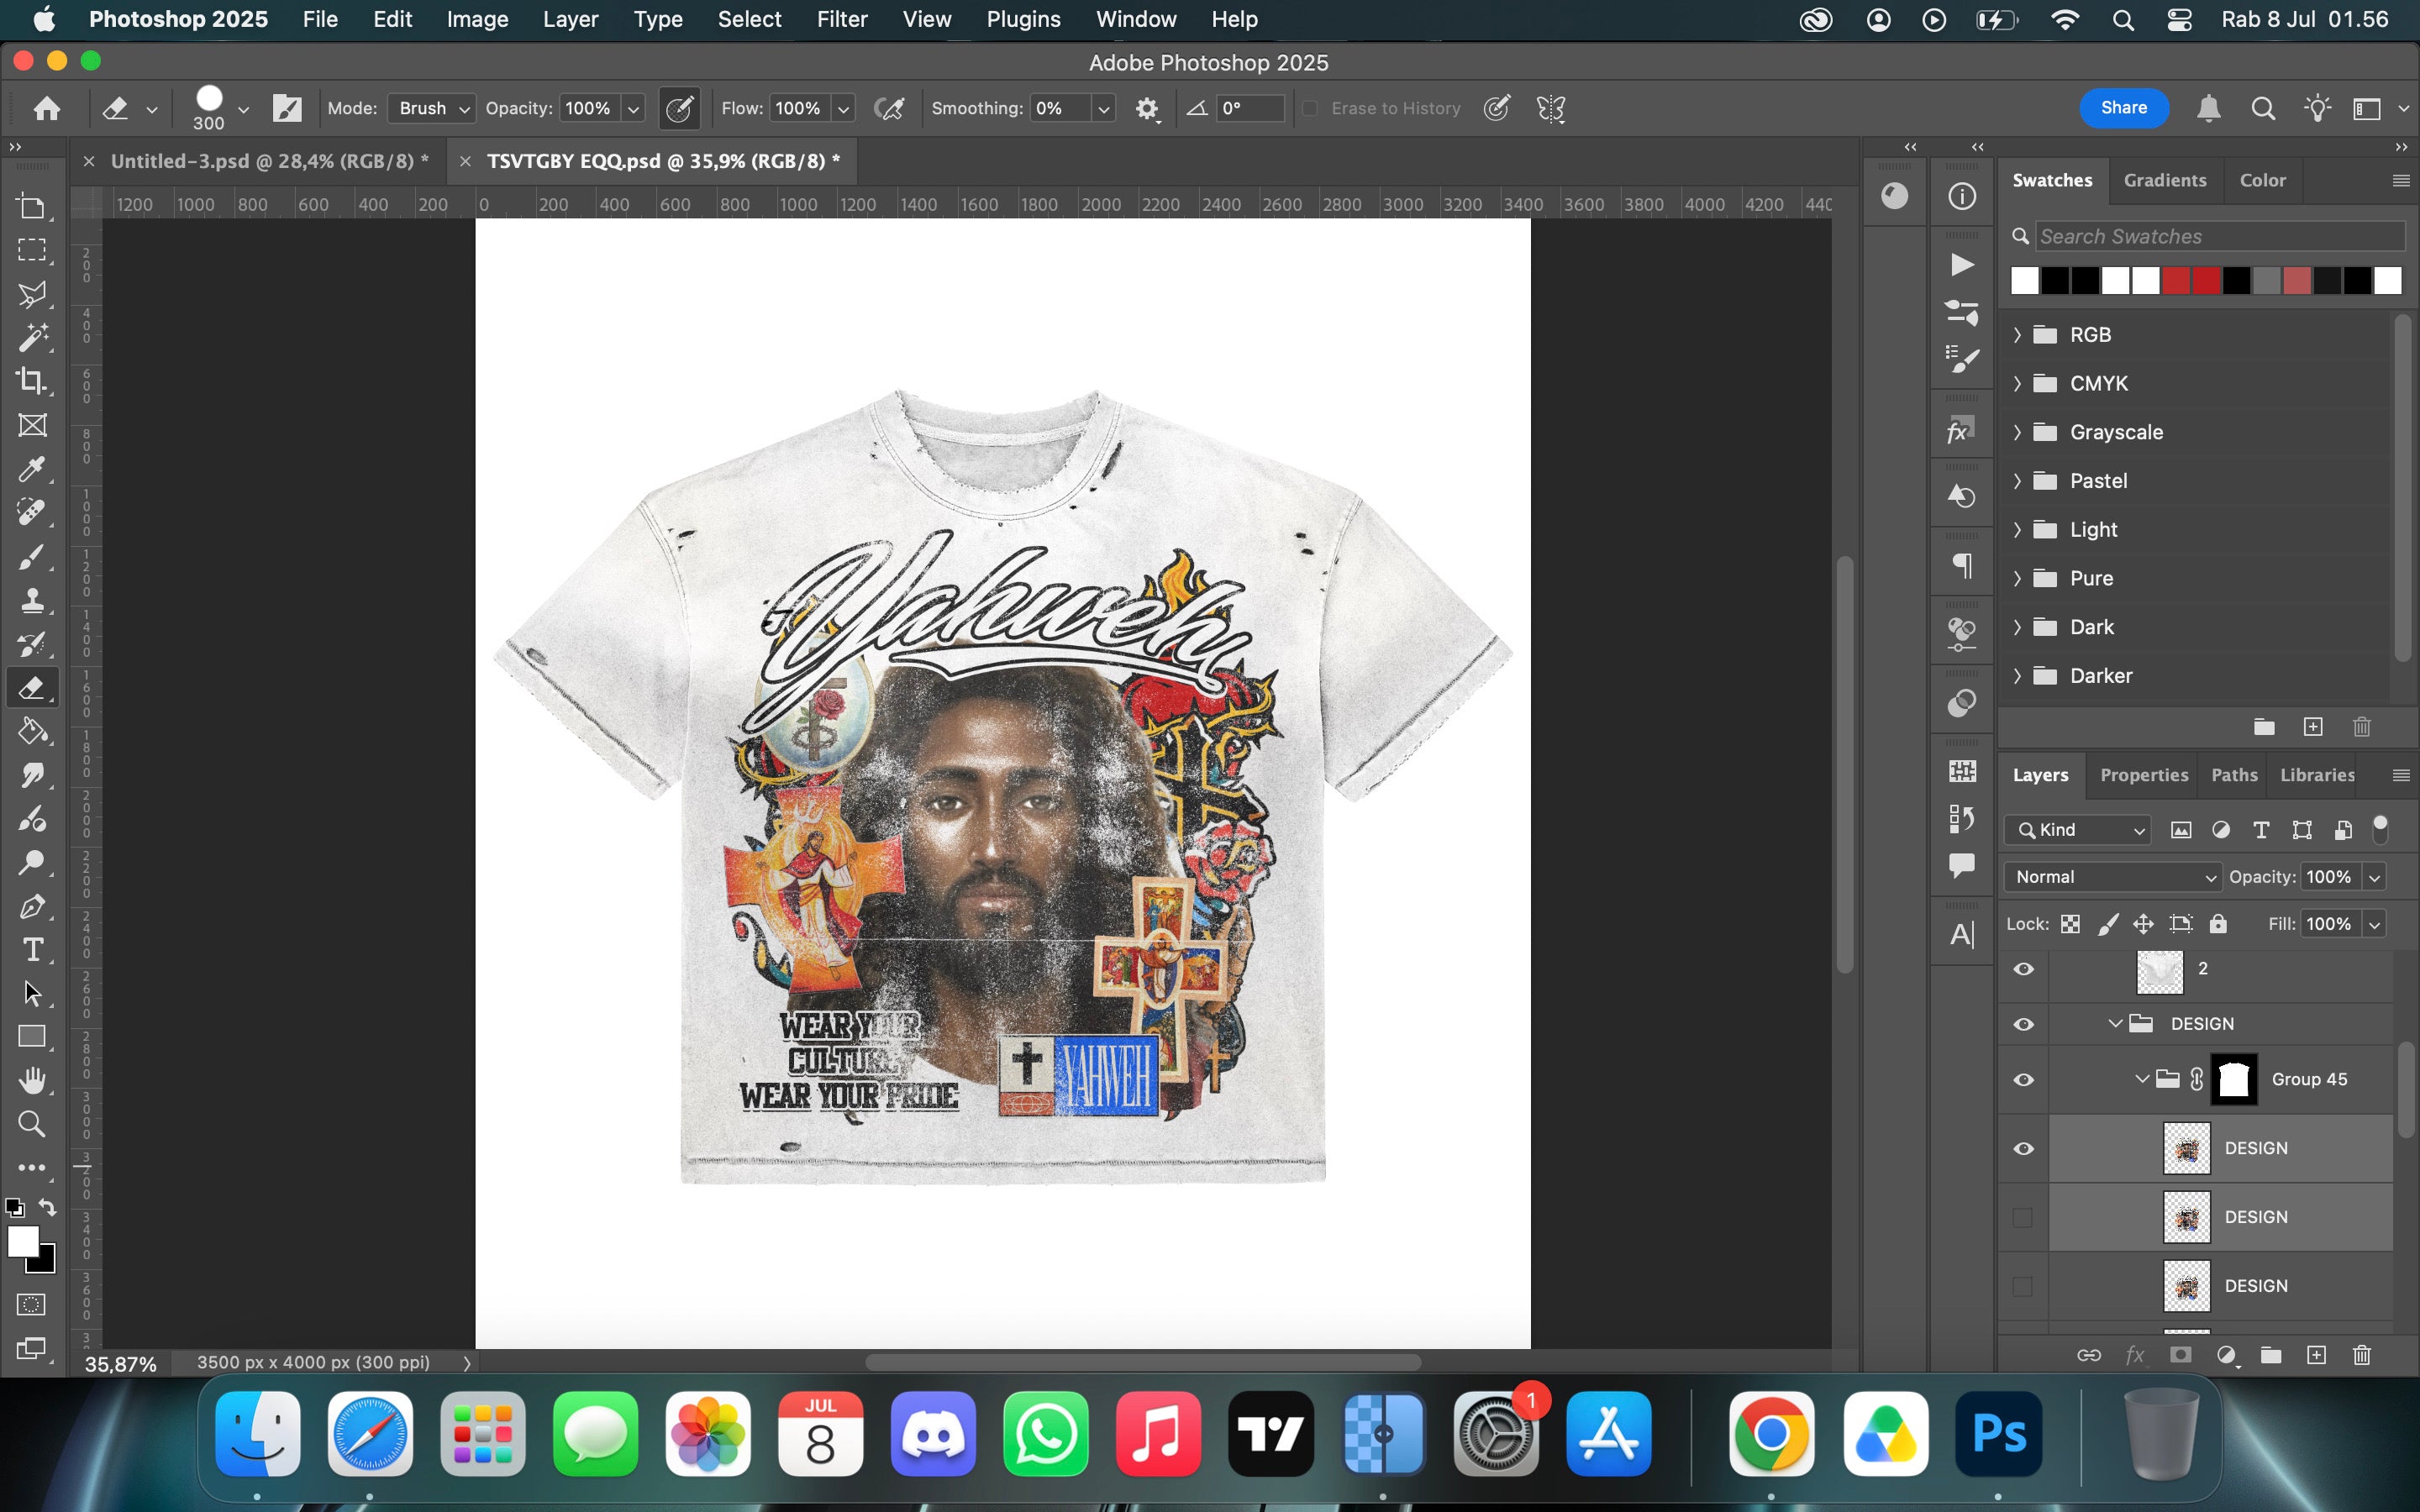
Task: Select the Polygonal Lasso tool
Action: click(32, 294)
